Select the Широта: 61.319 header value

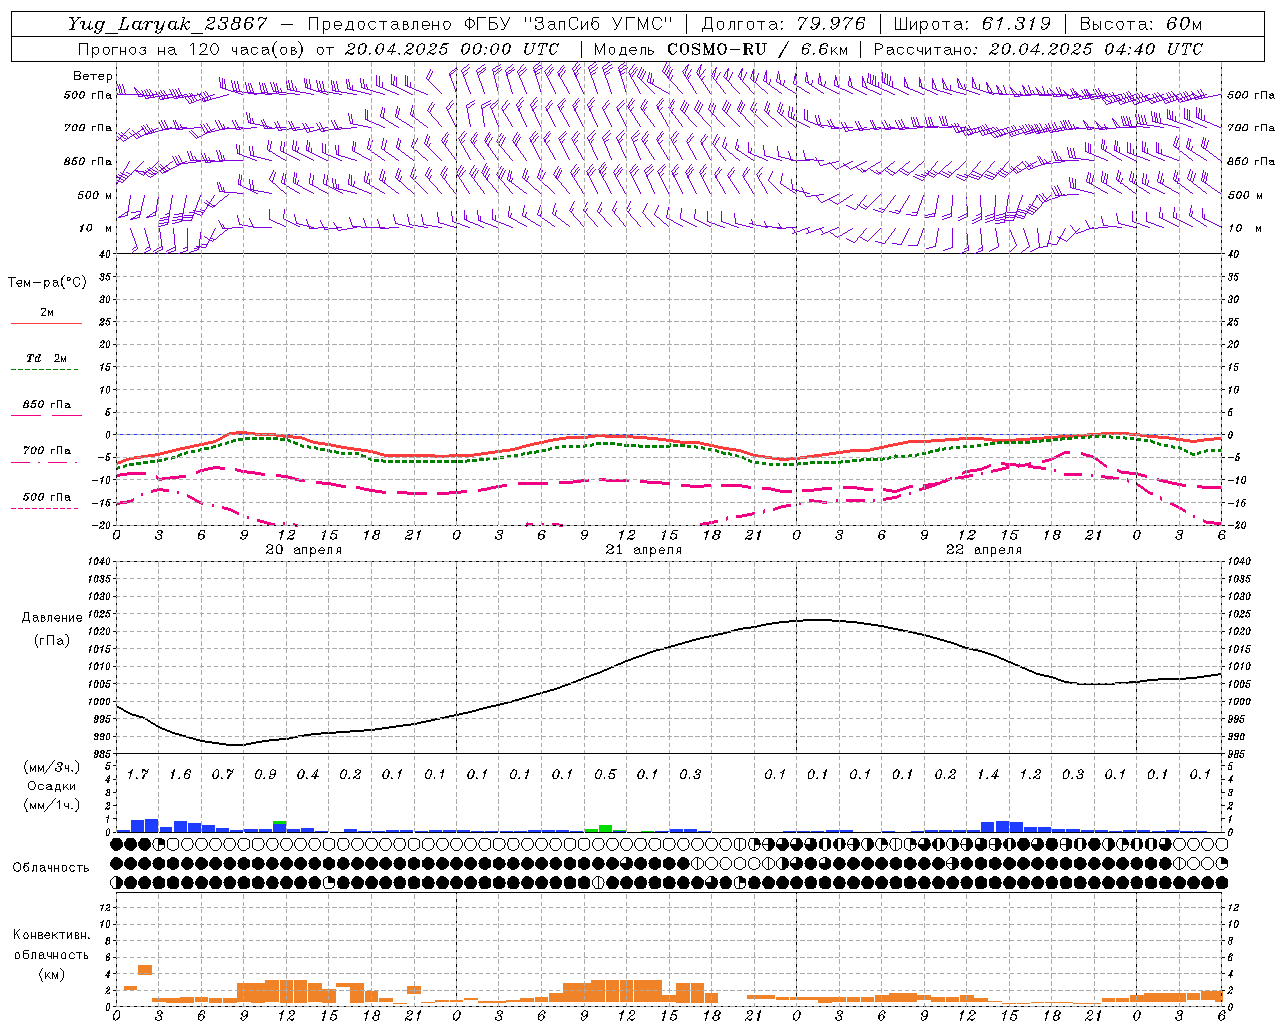(x=972, y=24)
